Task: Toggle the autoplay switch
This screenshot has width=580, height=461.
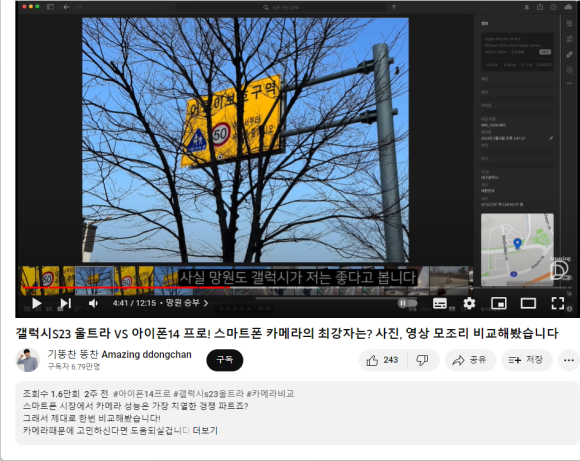Action: point(407,303)
